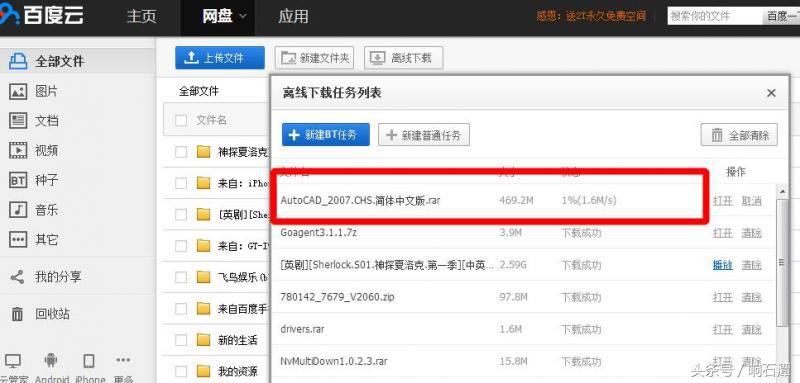Select the 视频 video icon in sidebar
Viewport: 800px width, 383px height.
18,150
